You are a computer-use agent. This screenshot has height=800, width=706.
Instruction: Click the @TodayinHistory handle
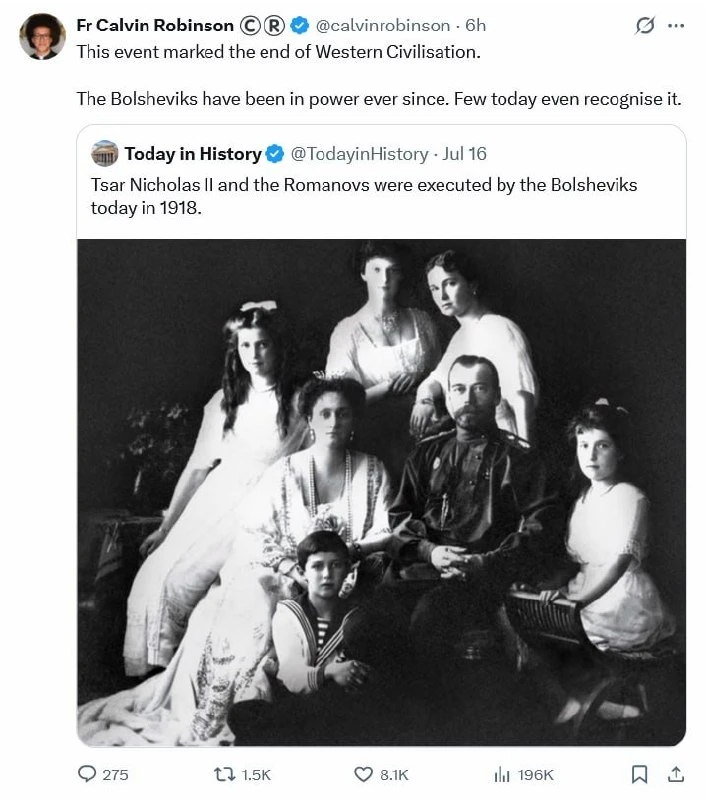360,154
